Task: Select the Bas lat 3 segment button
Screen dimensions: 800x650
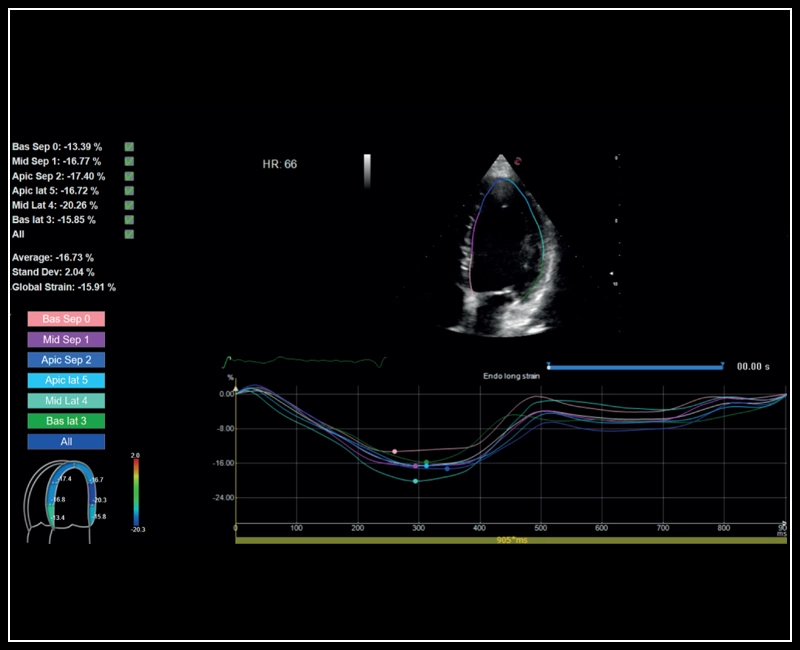Action: click(x=65, y=420)
